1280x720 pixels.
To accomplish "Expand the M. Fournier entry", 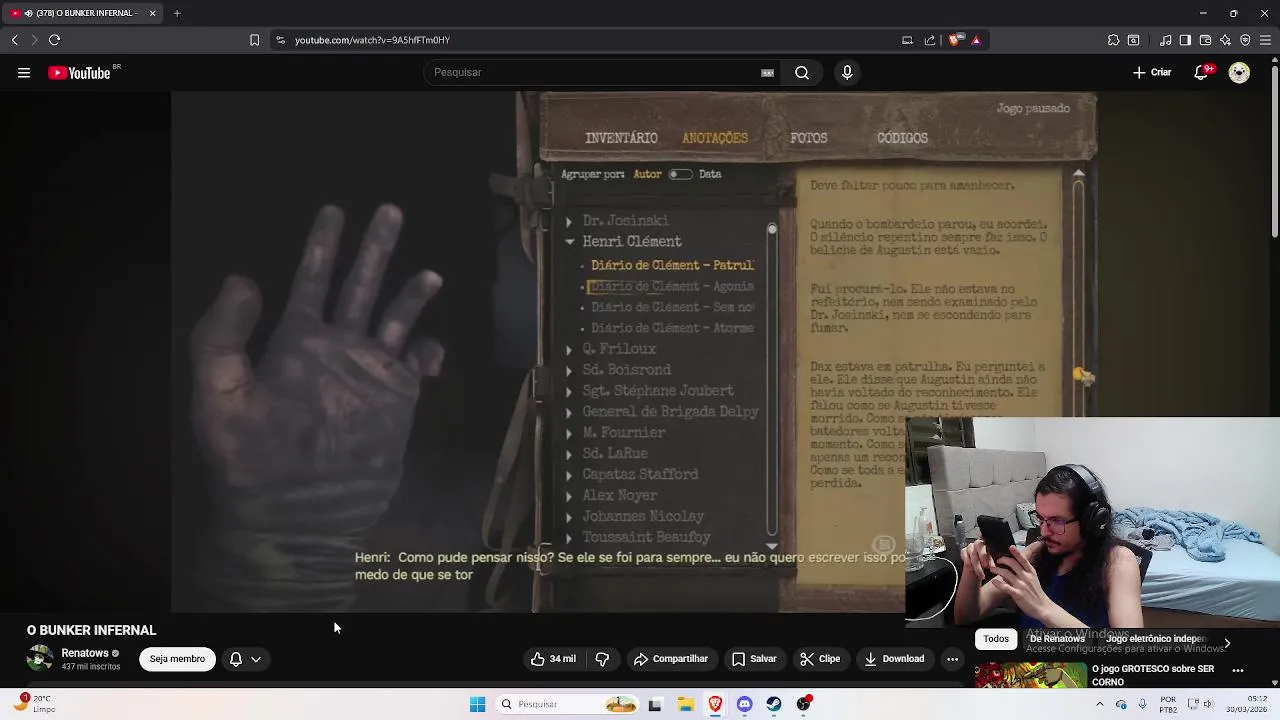I will pyautogui.click(x=569, y=433).
